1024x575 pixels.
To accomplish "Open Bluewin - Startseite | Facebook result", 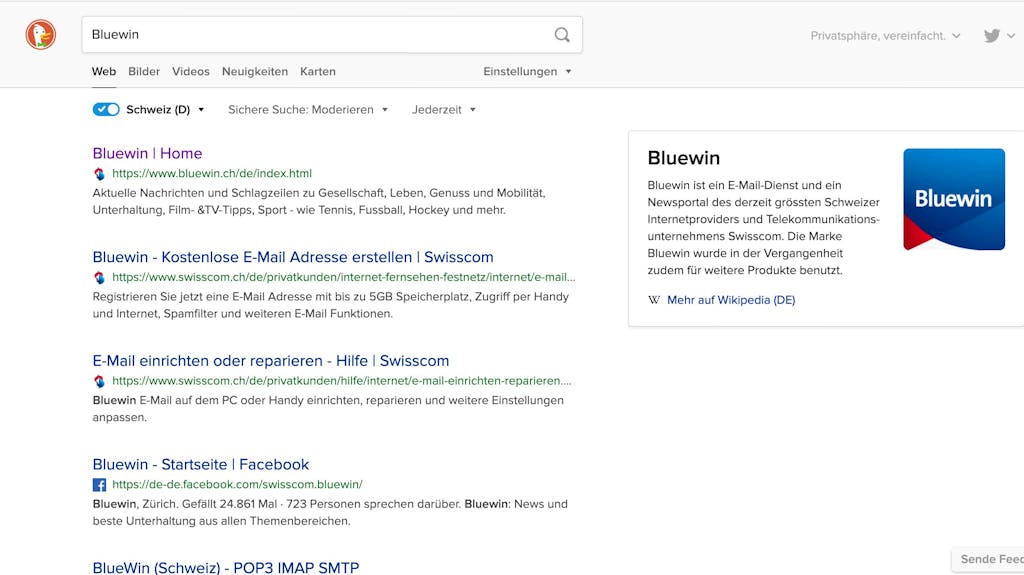I will tap(200, 465).
